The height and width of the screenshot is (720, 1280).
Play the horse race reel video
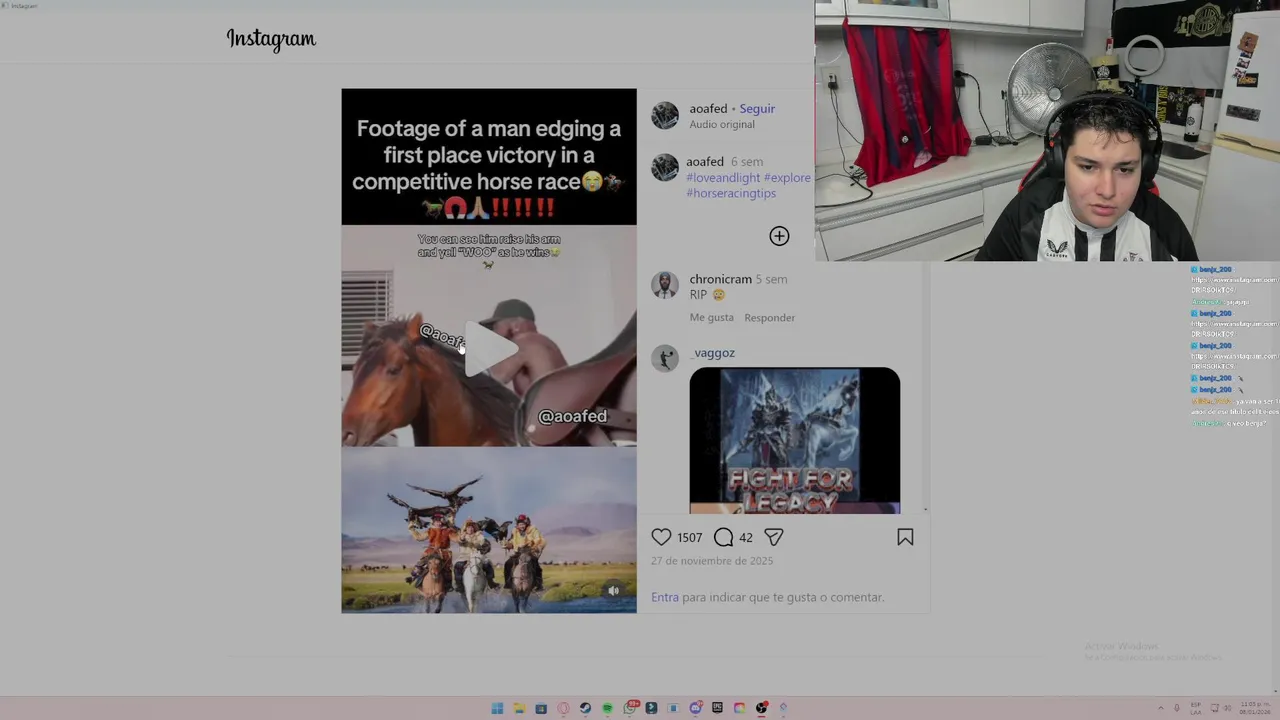490,349
